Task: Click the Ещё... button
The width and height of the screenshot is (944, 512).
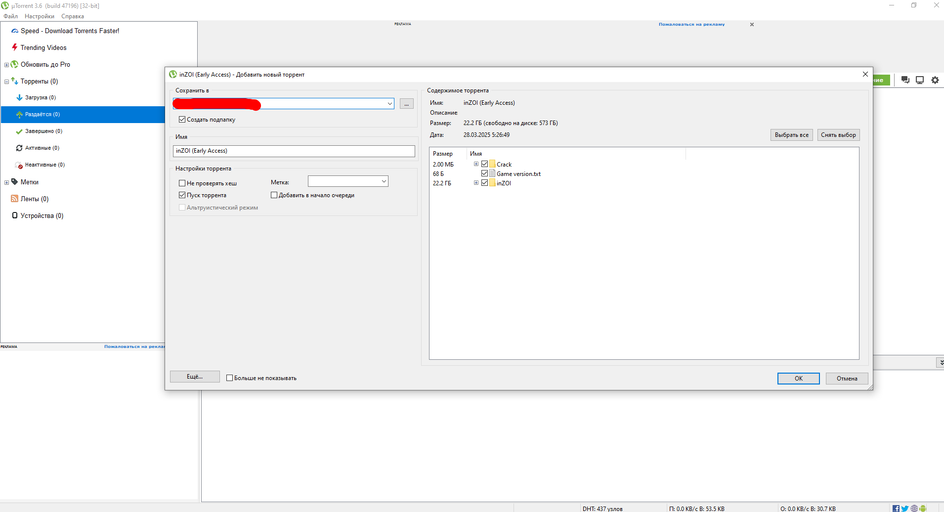Action: (194, 377)
